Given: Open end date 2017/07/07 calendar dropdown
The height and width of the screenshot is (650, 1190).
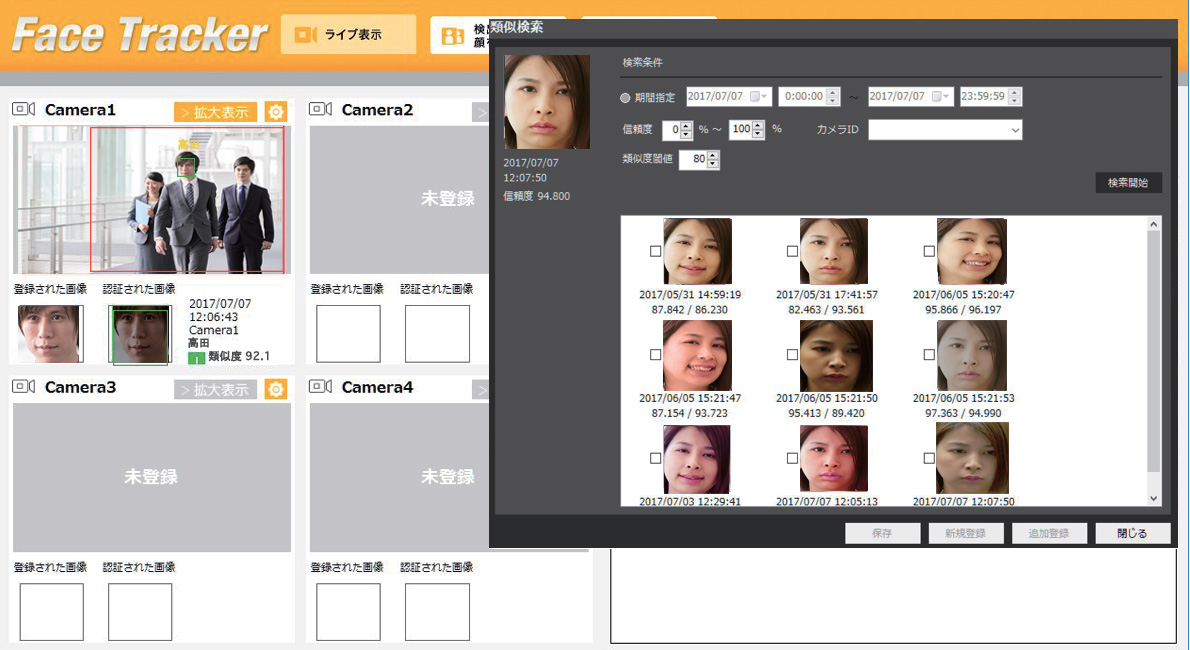Looking at the screenshot, I should (x=941, y=96).
